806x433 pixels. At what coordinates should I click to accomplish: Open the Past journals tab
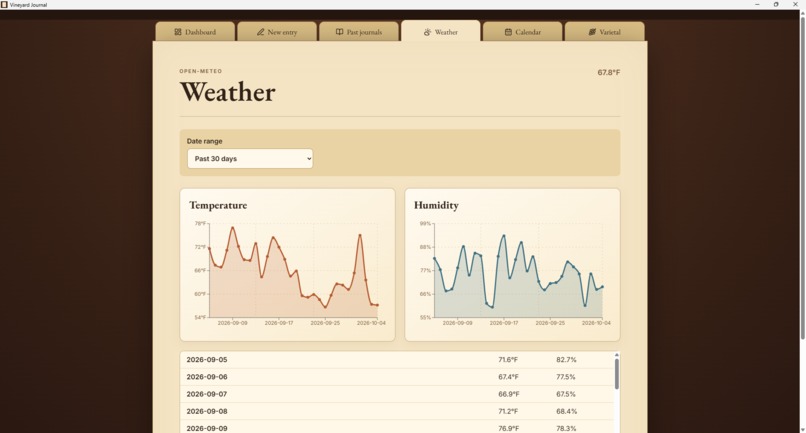pyautogui.click(x=359, y=31)
